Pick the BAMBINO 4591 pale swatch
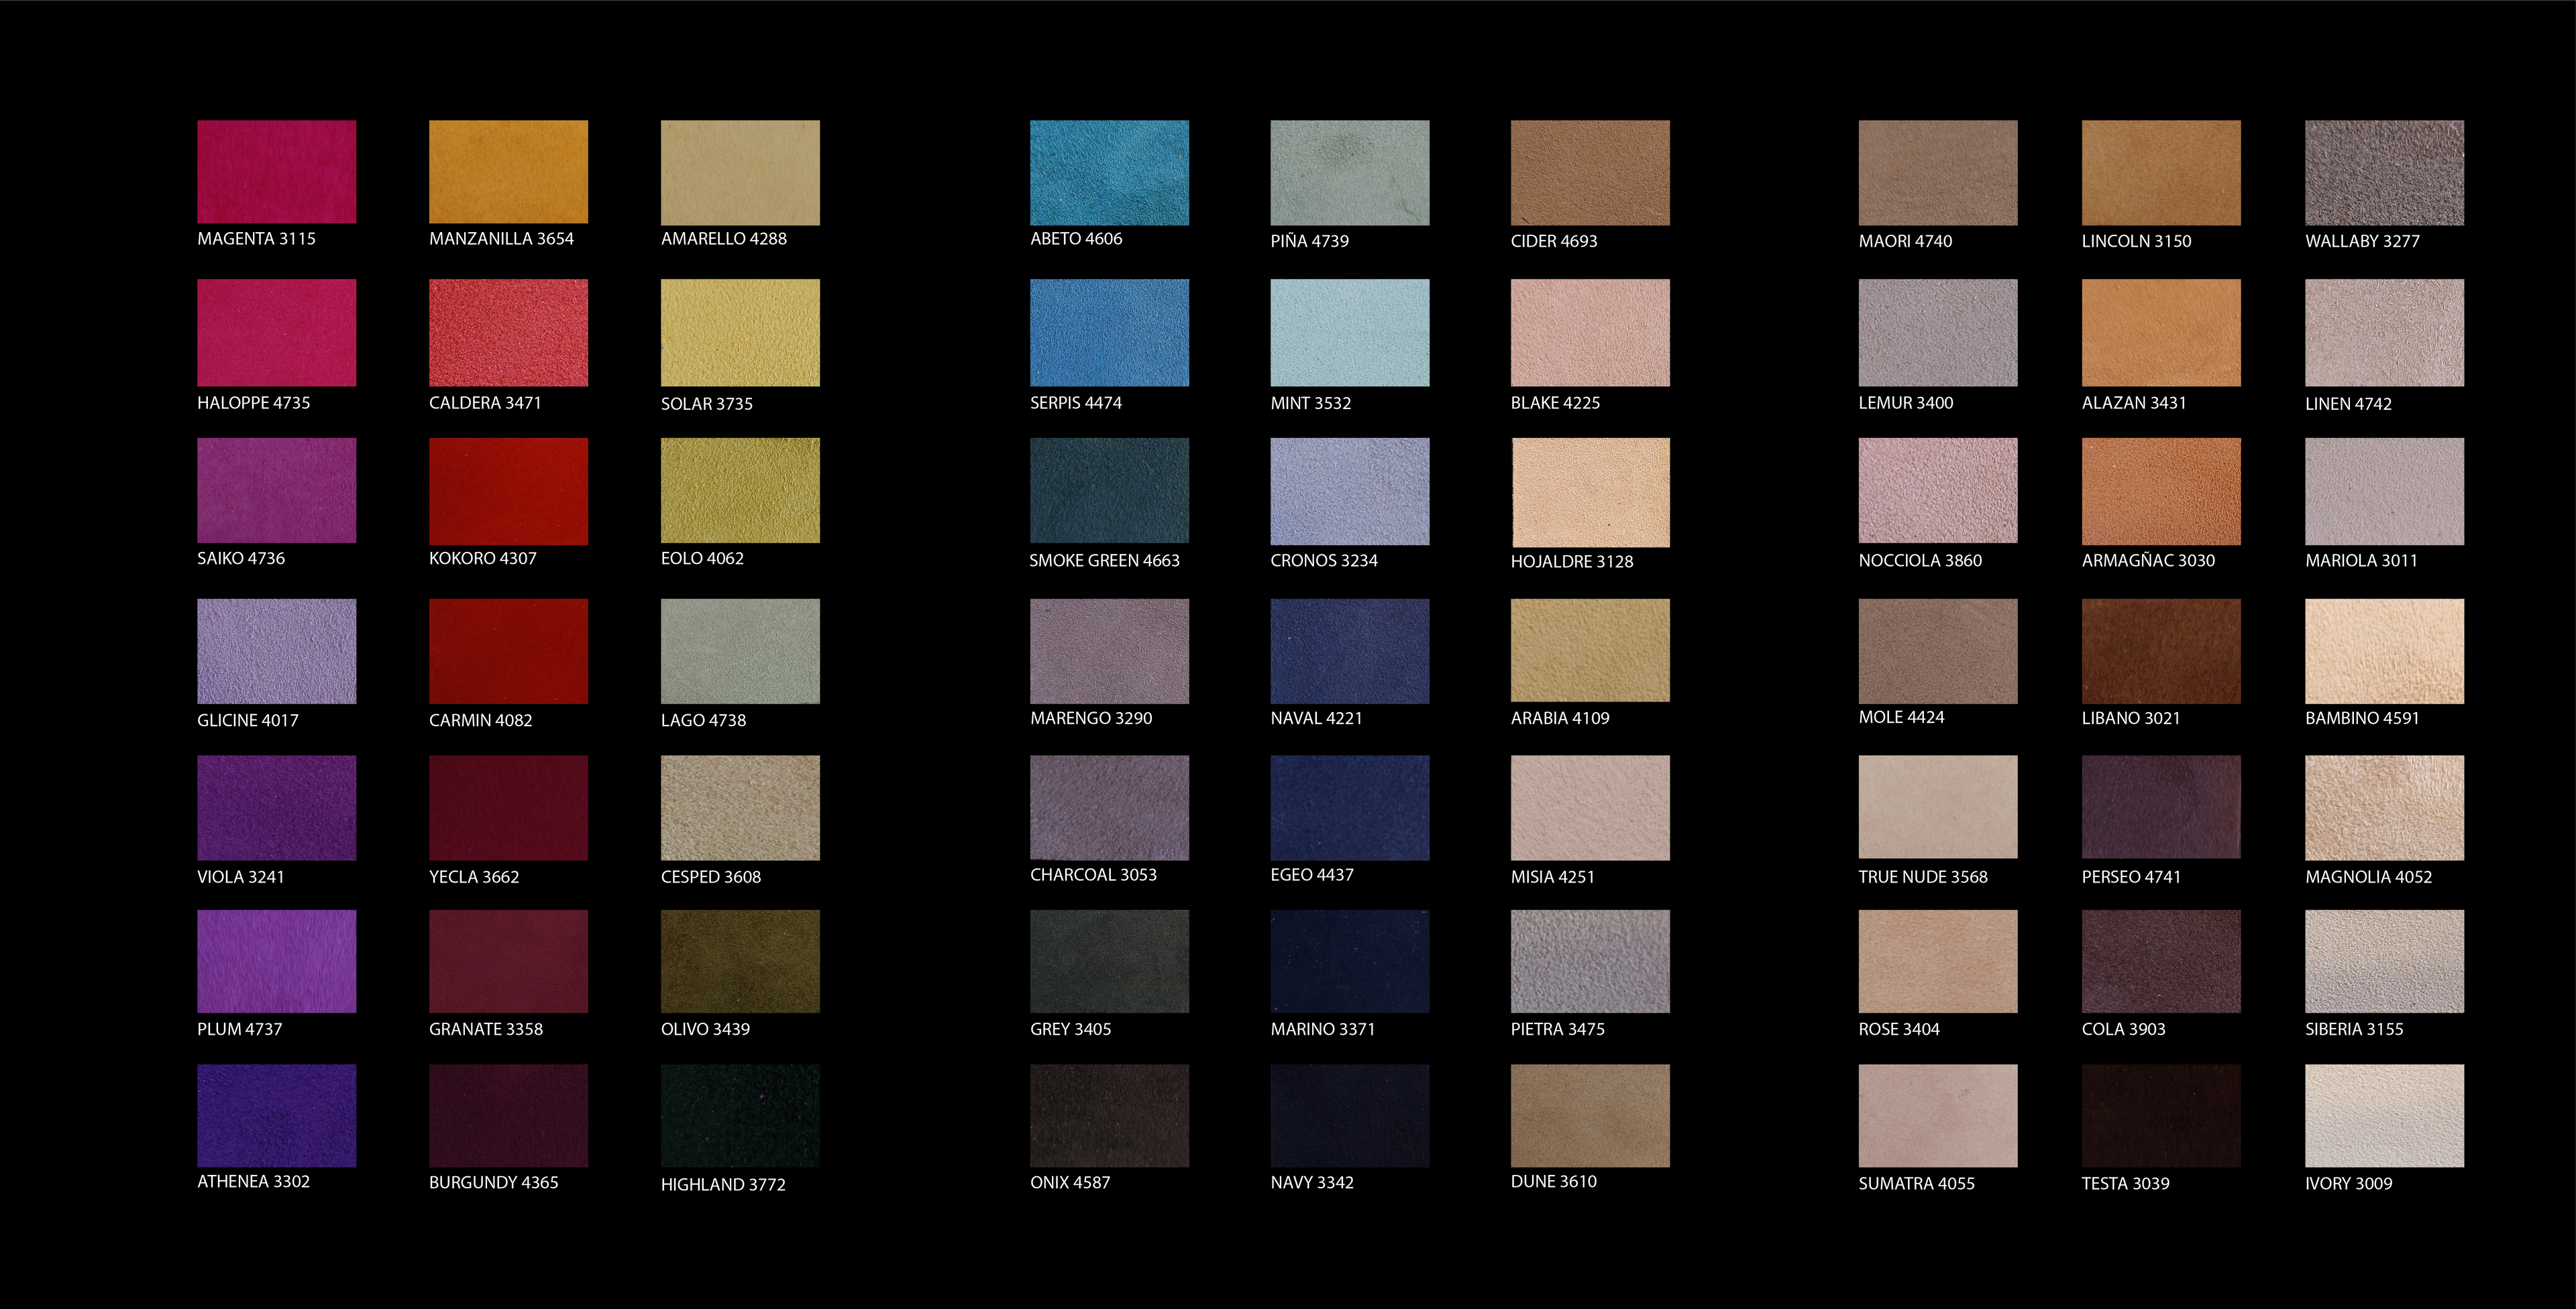This screenshot has height=1309, width=2576. pyautogui.click(x=2384, y=650)
